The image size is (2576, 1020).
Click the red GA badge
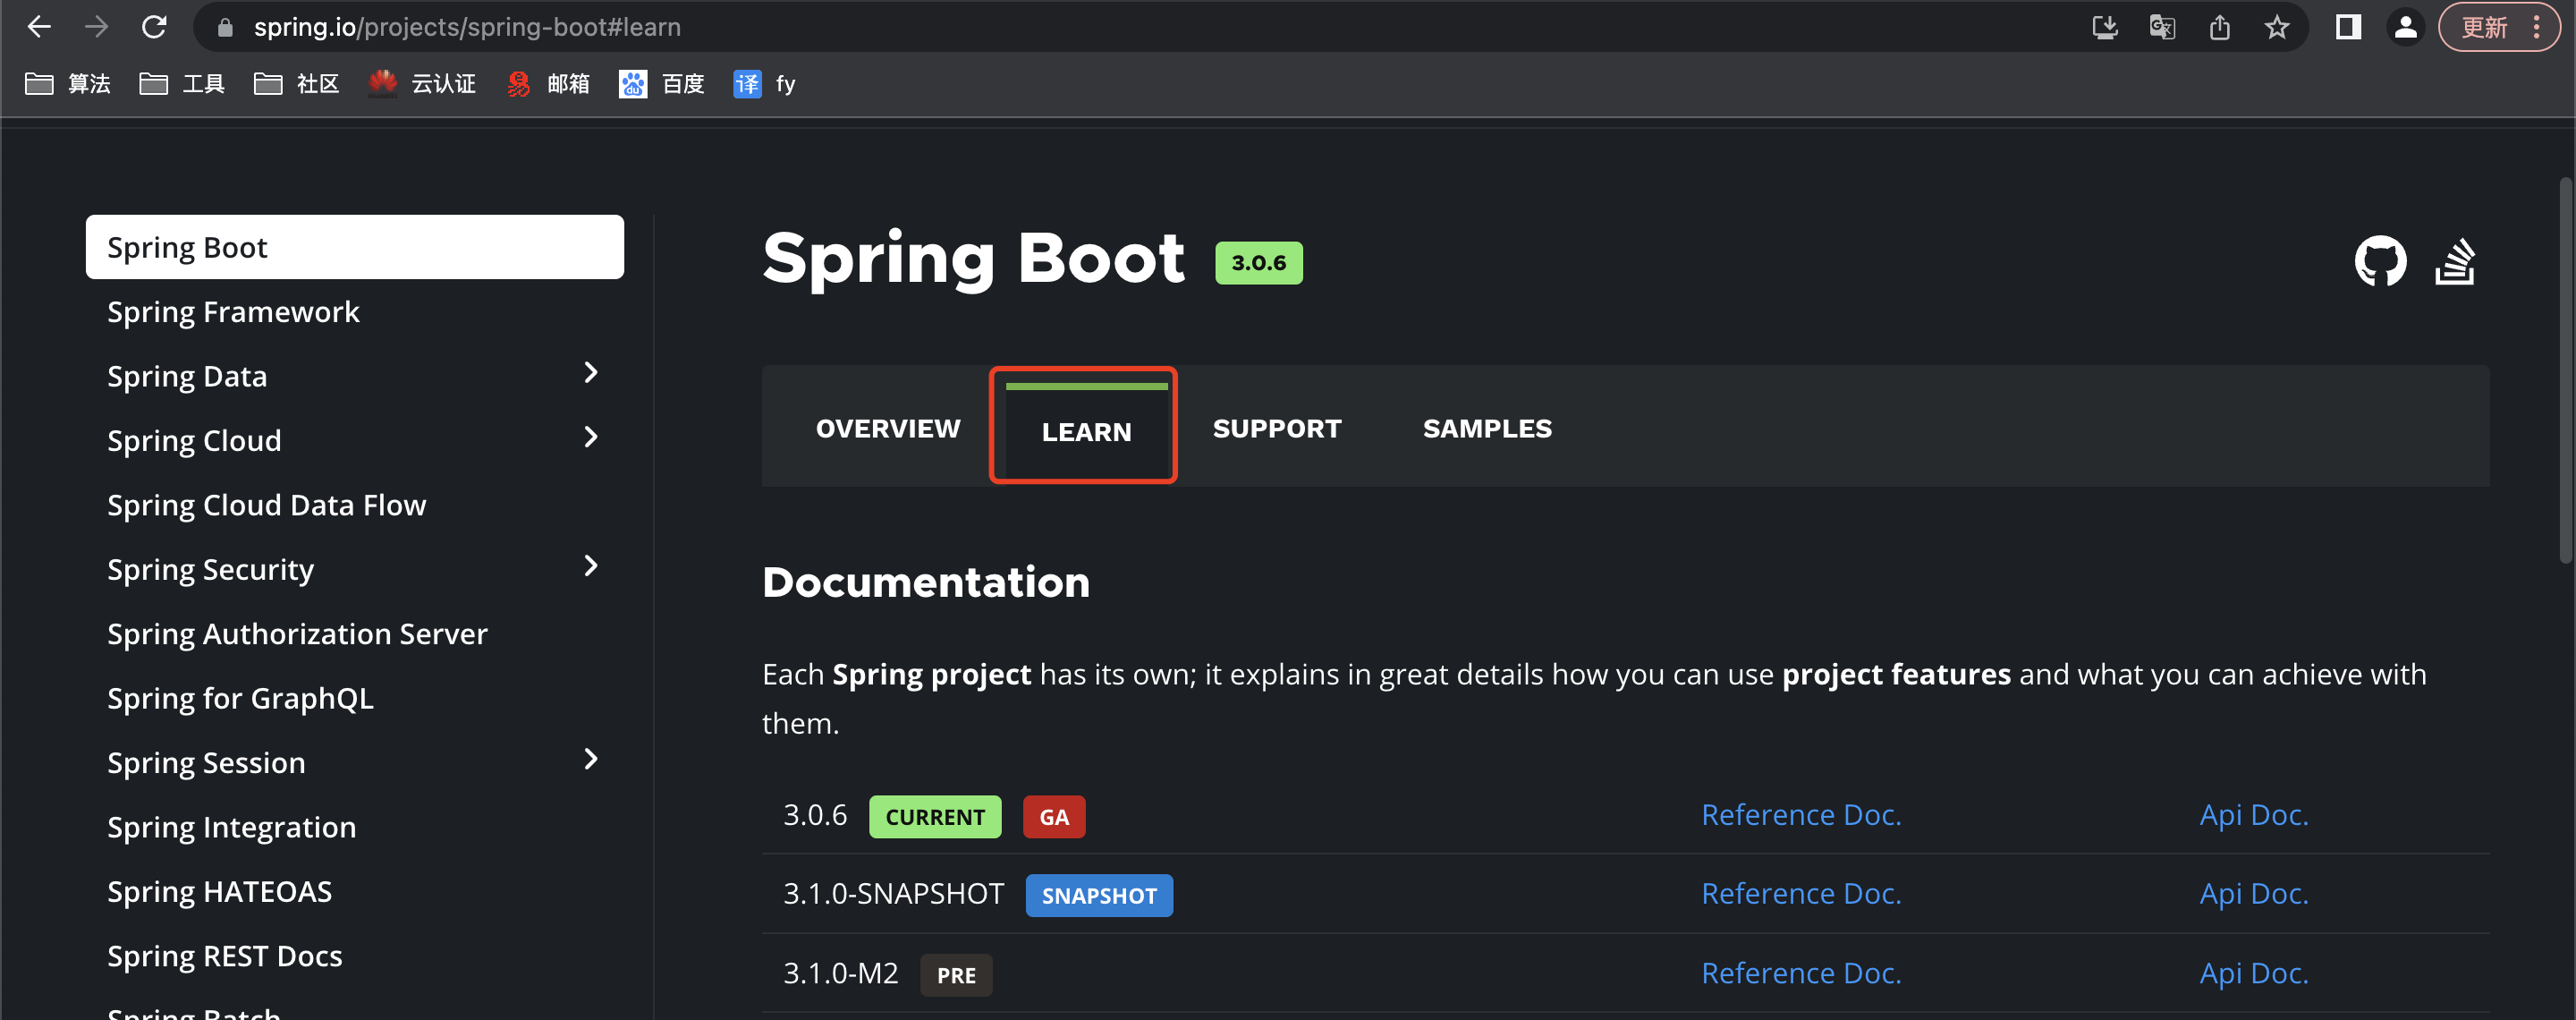pyautogui.click(x=1054, y=817)
